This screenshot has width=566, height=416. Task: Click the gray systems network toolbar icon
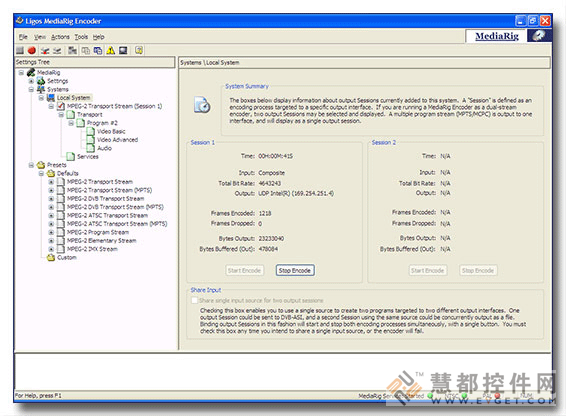click(73, 51)
